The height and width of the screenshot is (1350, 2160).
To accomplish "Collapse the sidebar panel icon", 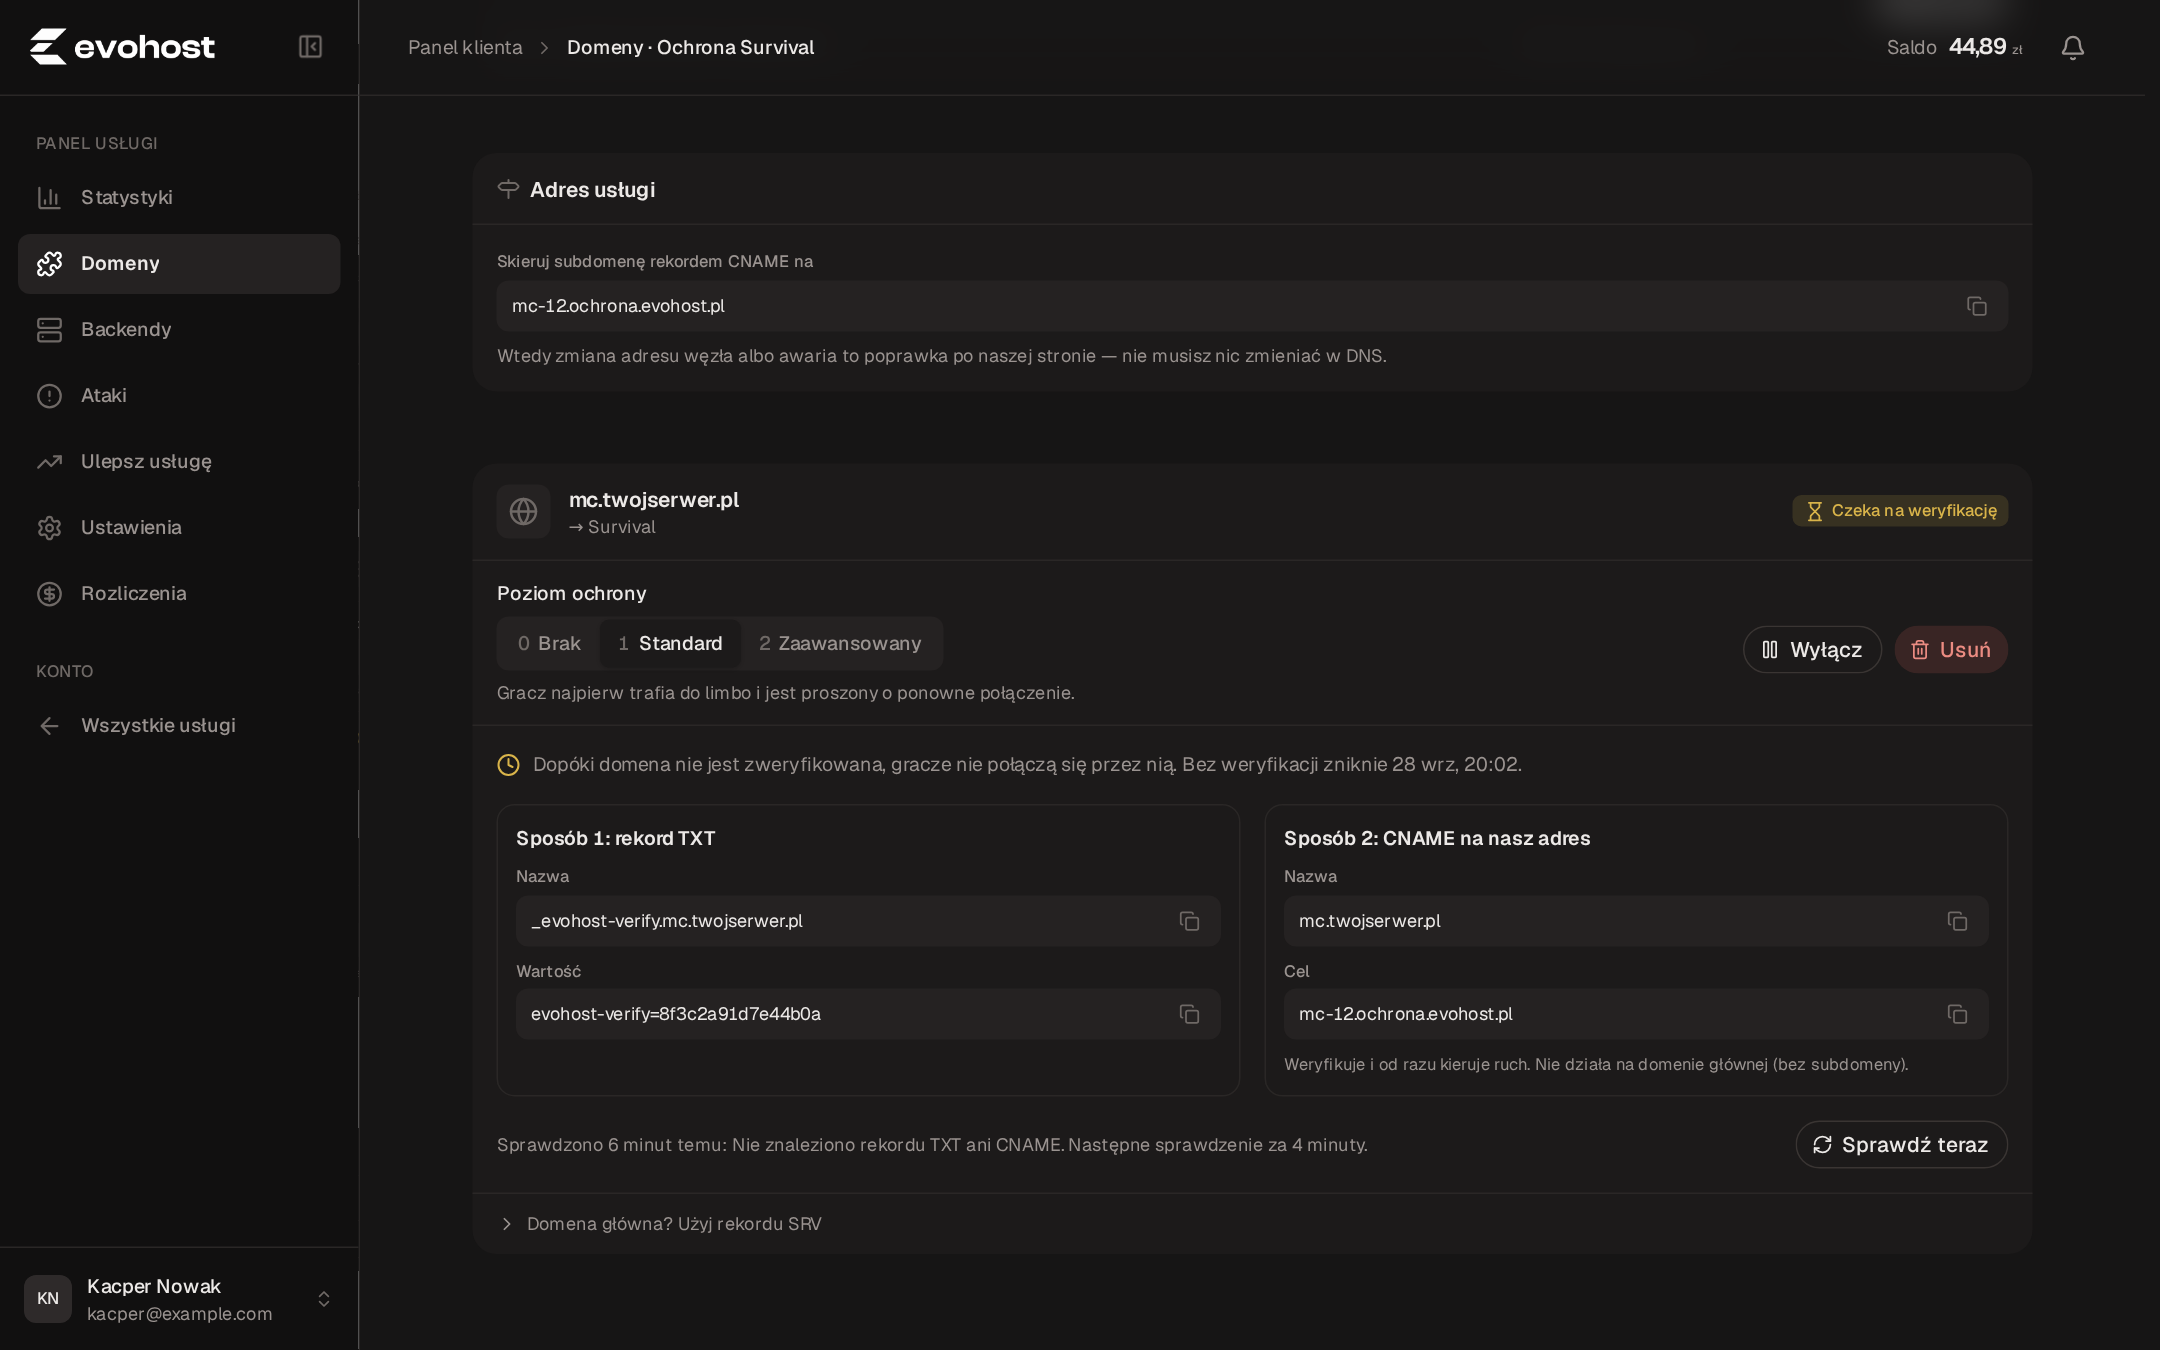I will point(310,47).
